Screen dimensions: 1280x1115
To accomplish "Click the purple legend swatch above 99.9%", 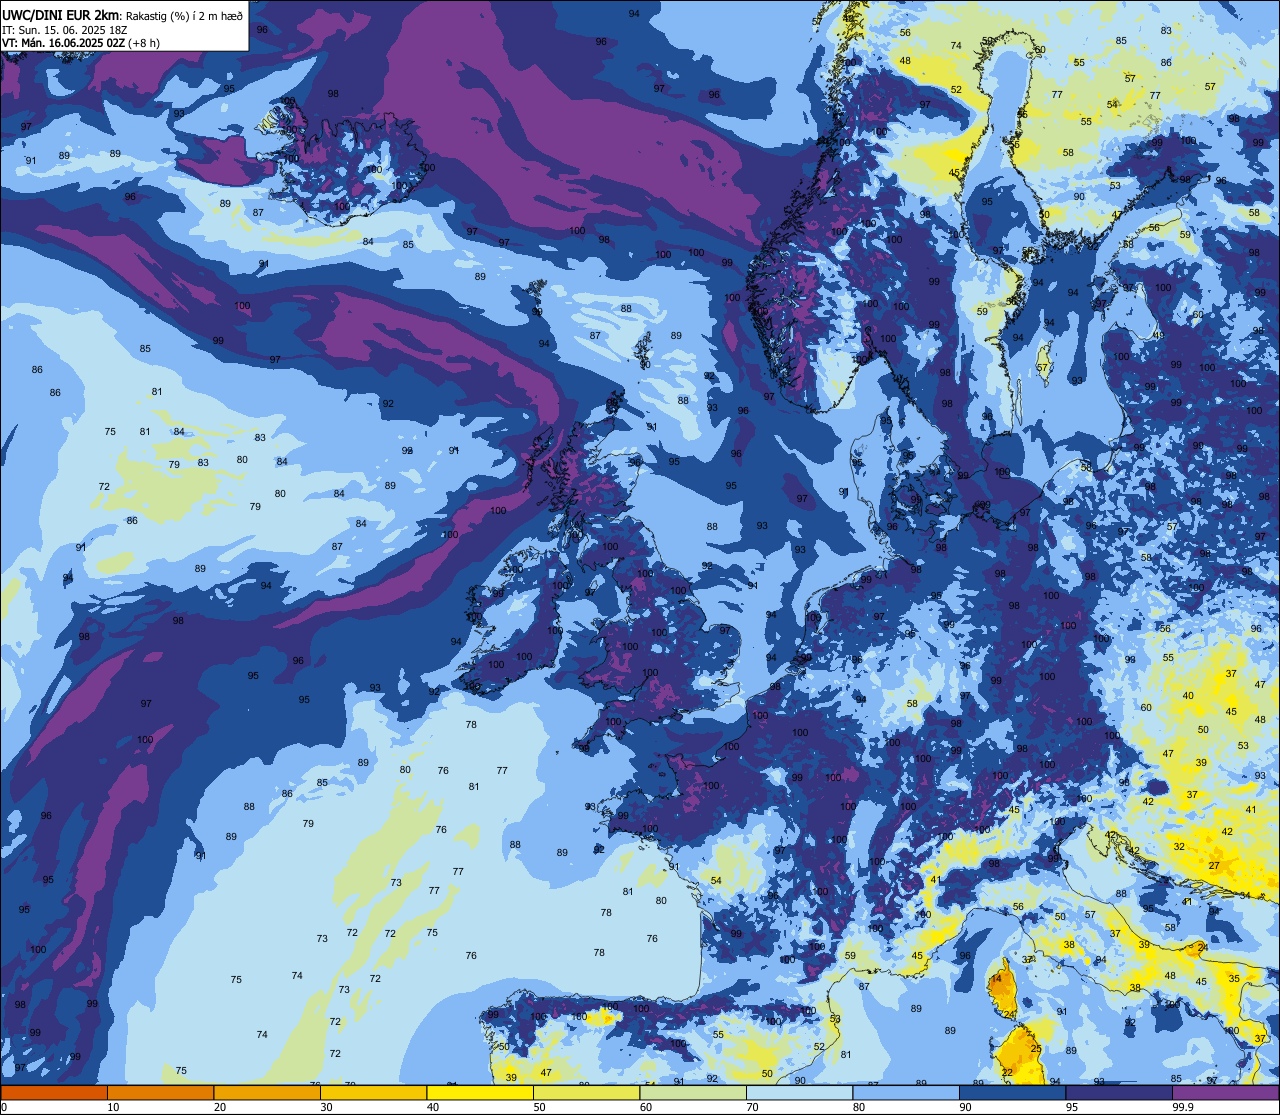I will pos(1225,1092).
